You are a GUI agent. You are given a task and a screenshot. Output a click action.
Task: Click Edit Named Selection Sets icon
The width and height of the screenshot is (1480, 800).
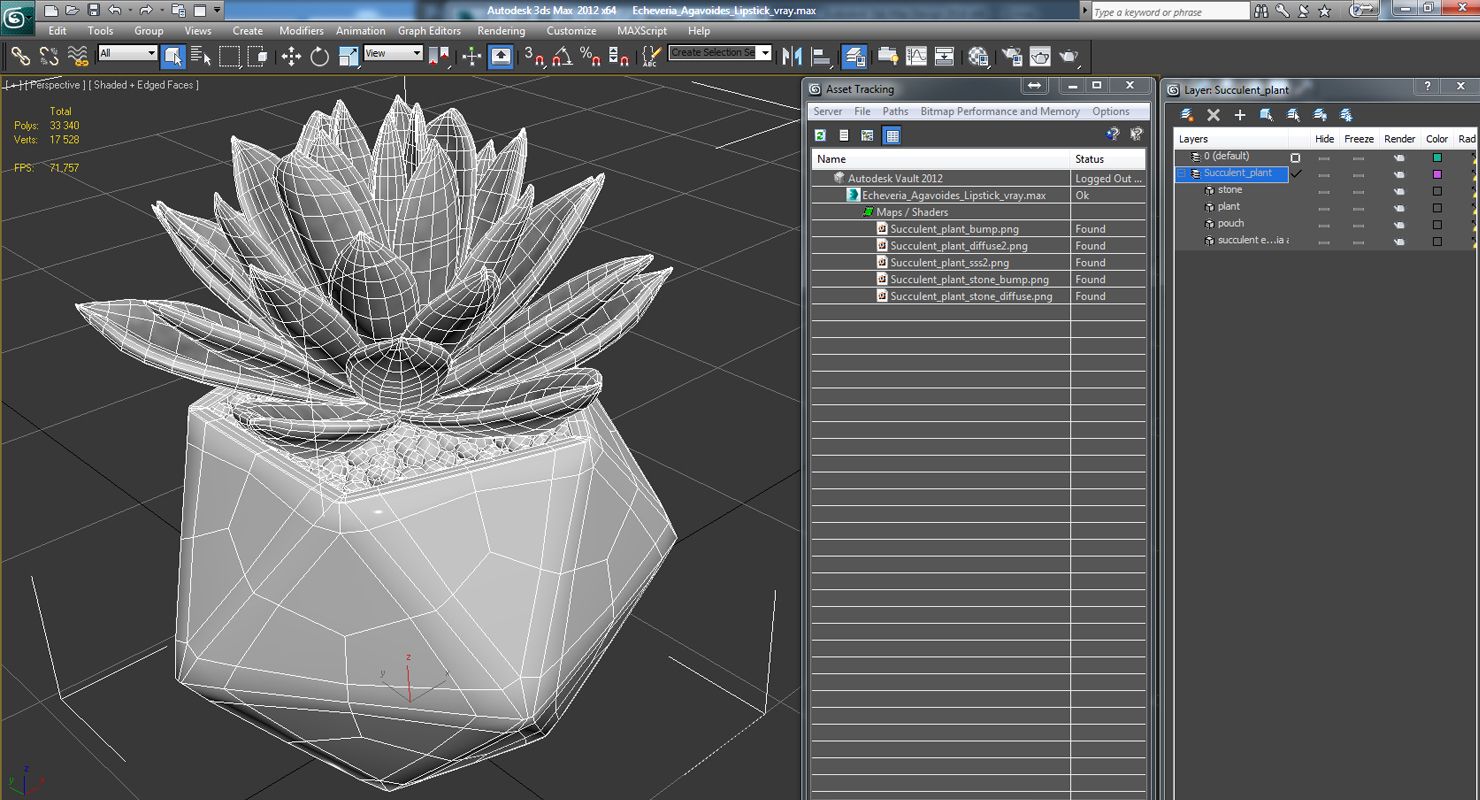[x=651, y=56]
